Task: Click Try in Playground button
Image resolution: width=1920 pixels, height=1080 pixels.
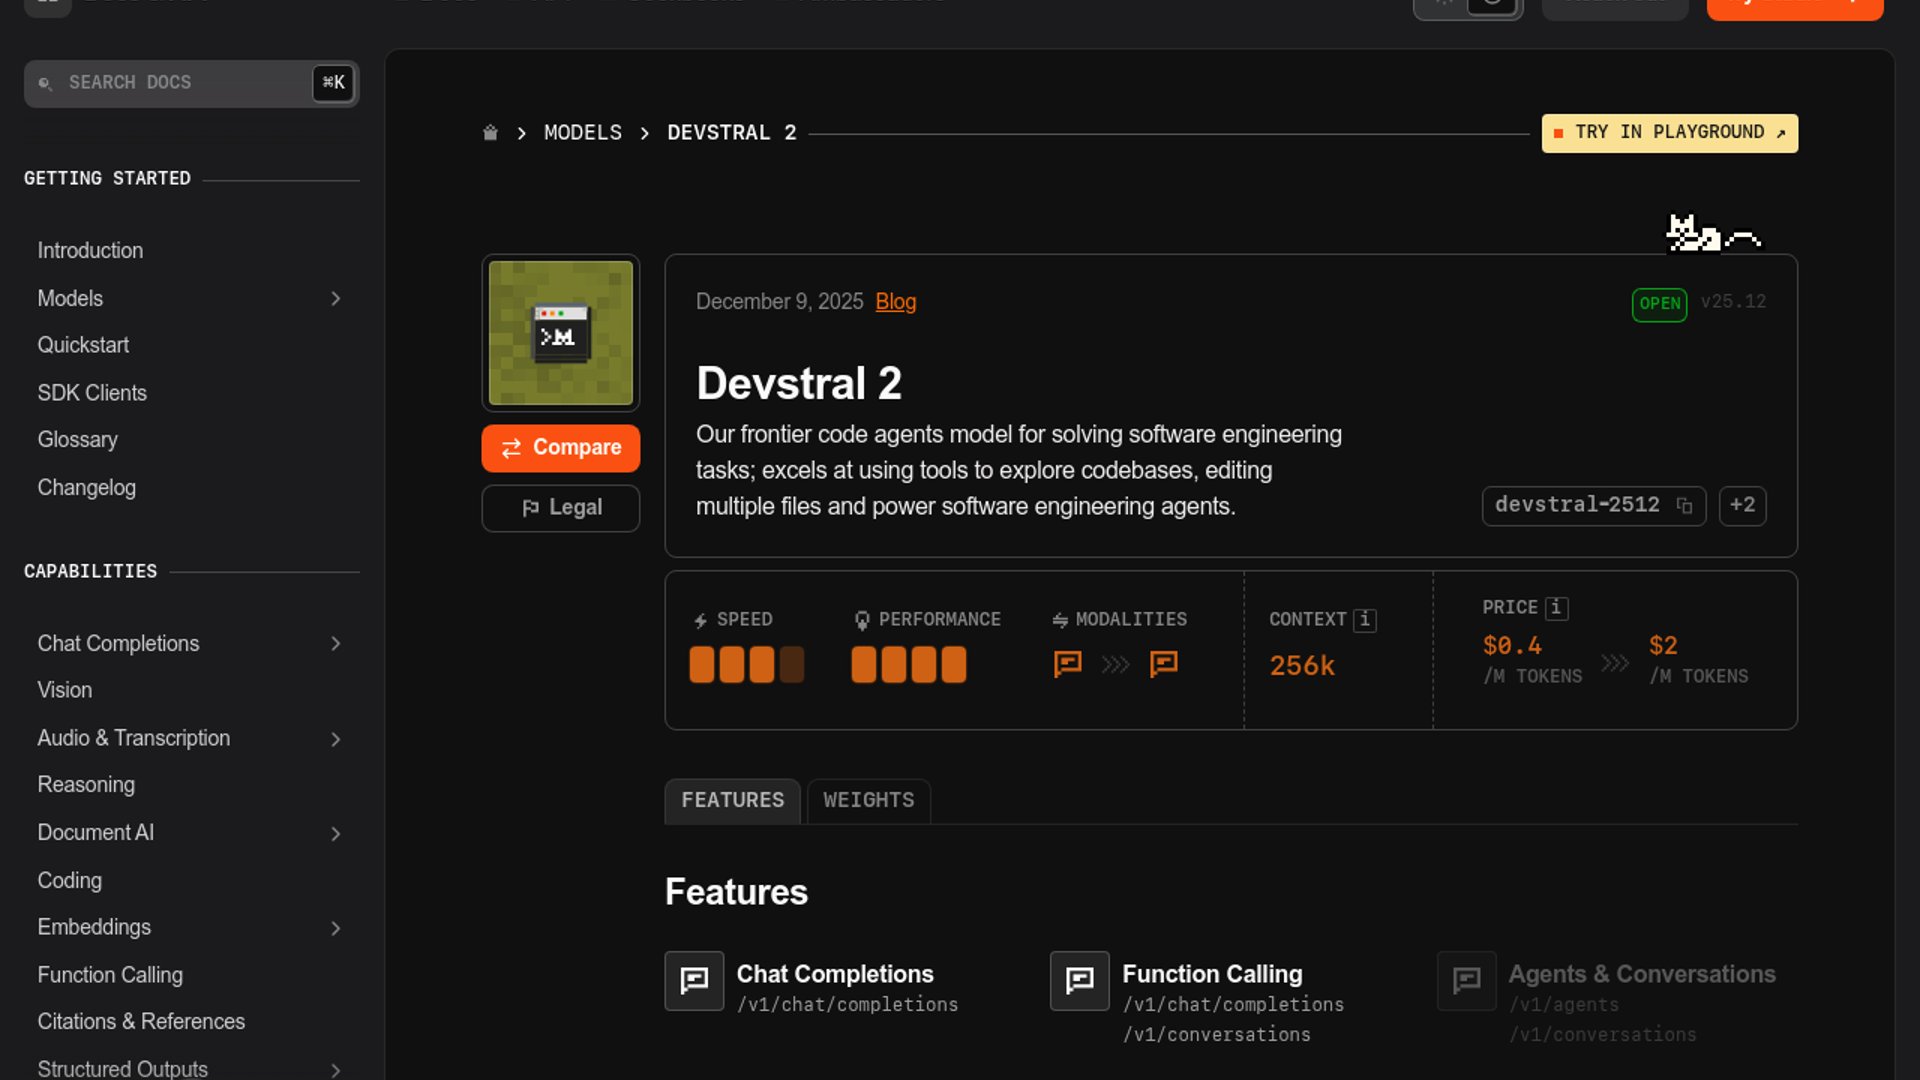Action: point(1669,133)
